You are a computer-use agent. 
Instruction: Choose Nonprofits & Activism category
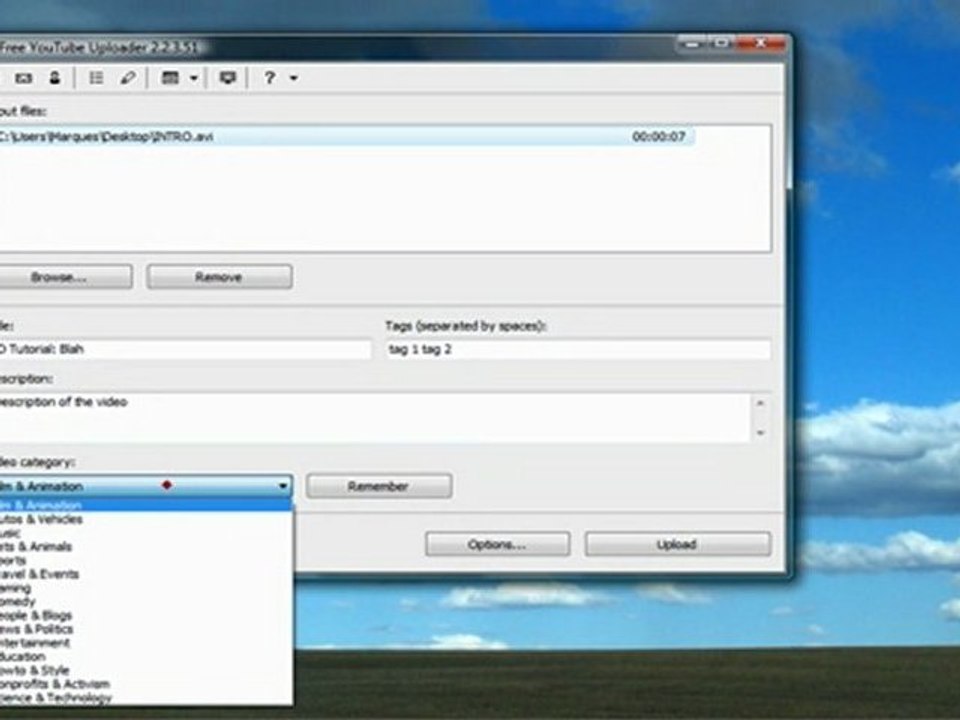[146, 684]
